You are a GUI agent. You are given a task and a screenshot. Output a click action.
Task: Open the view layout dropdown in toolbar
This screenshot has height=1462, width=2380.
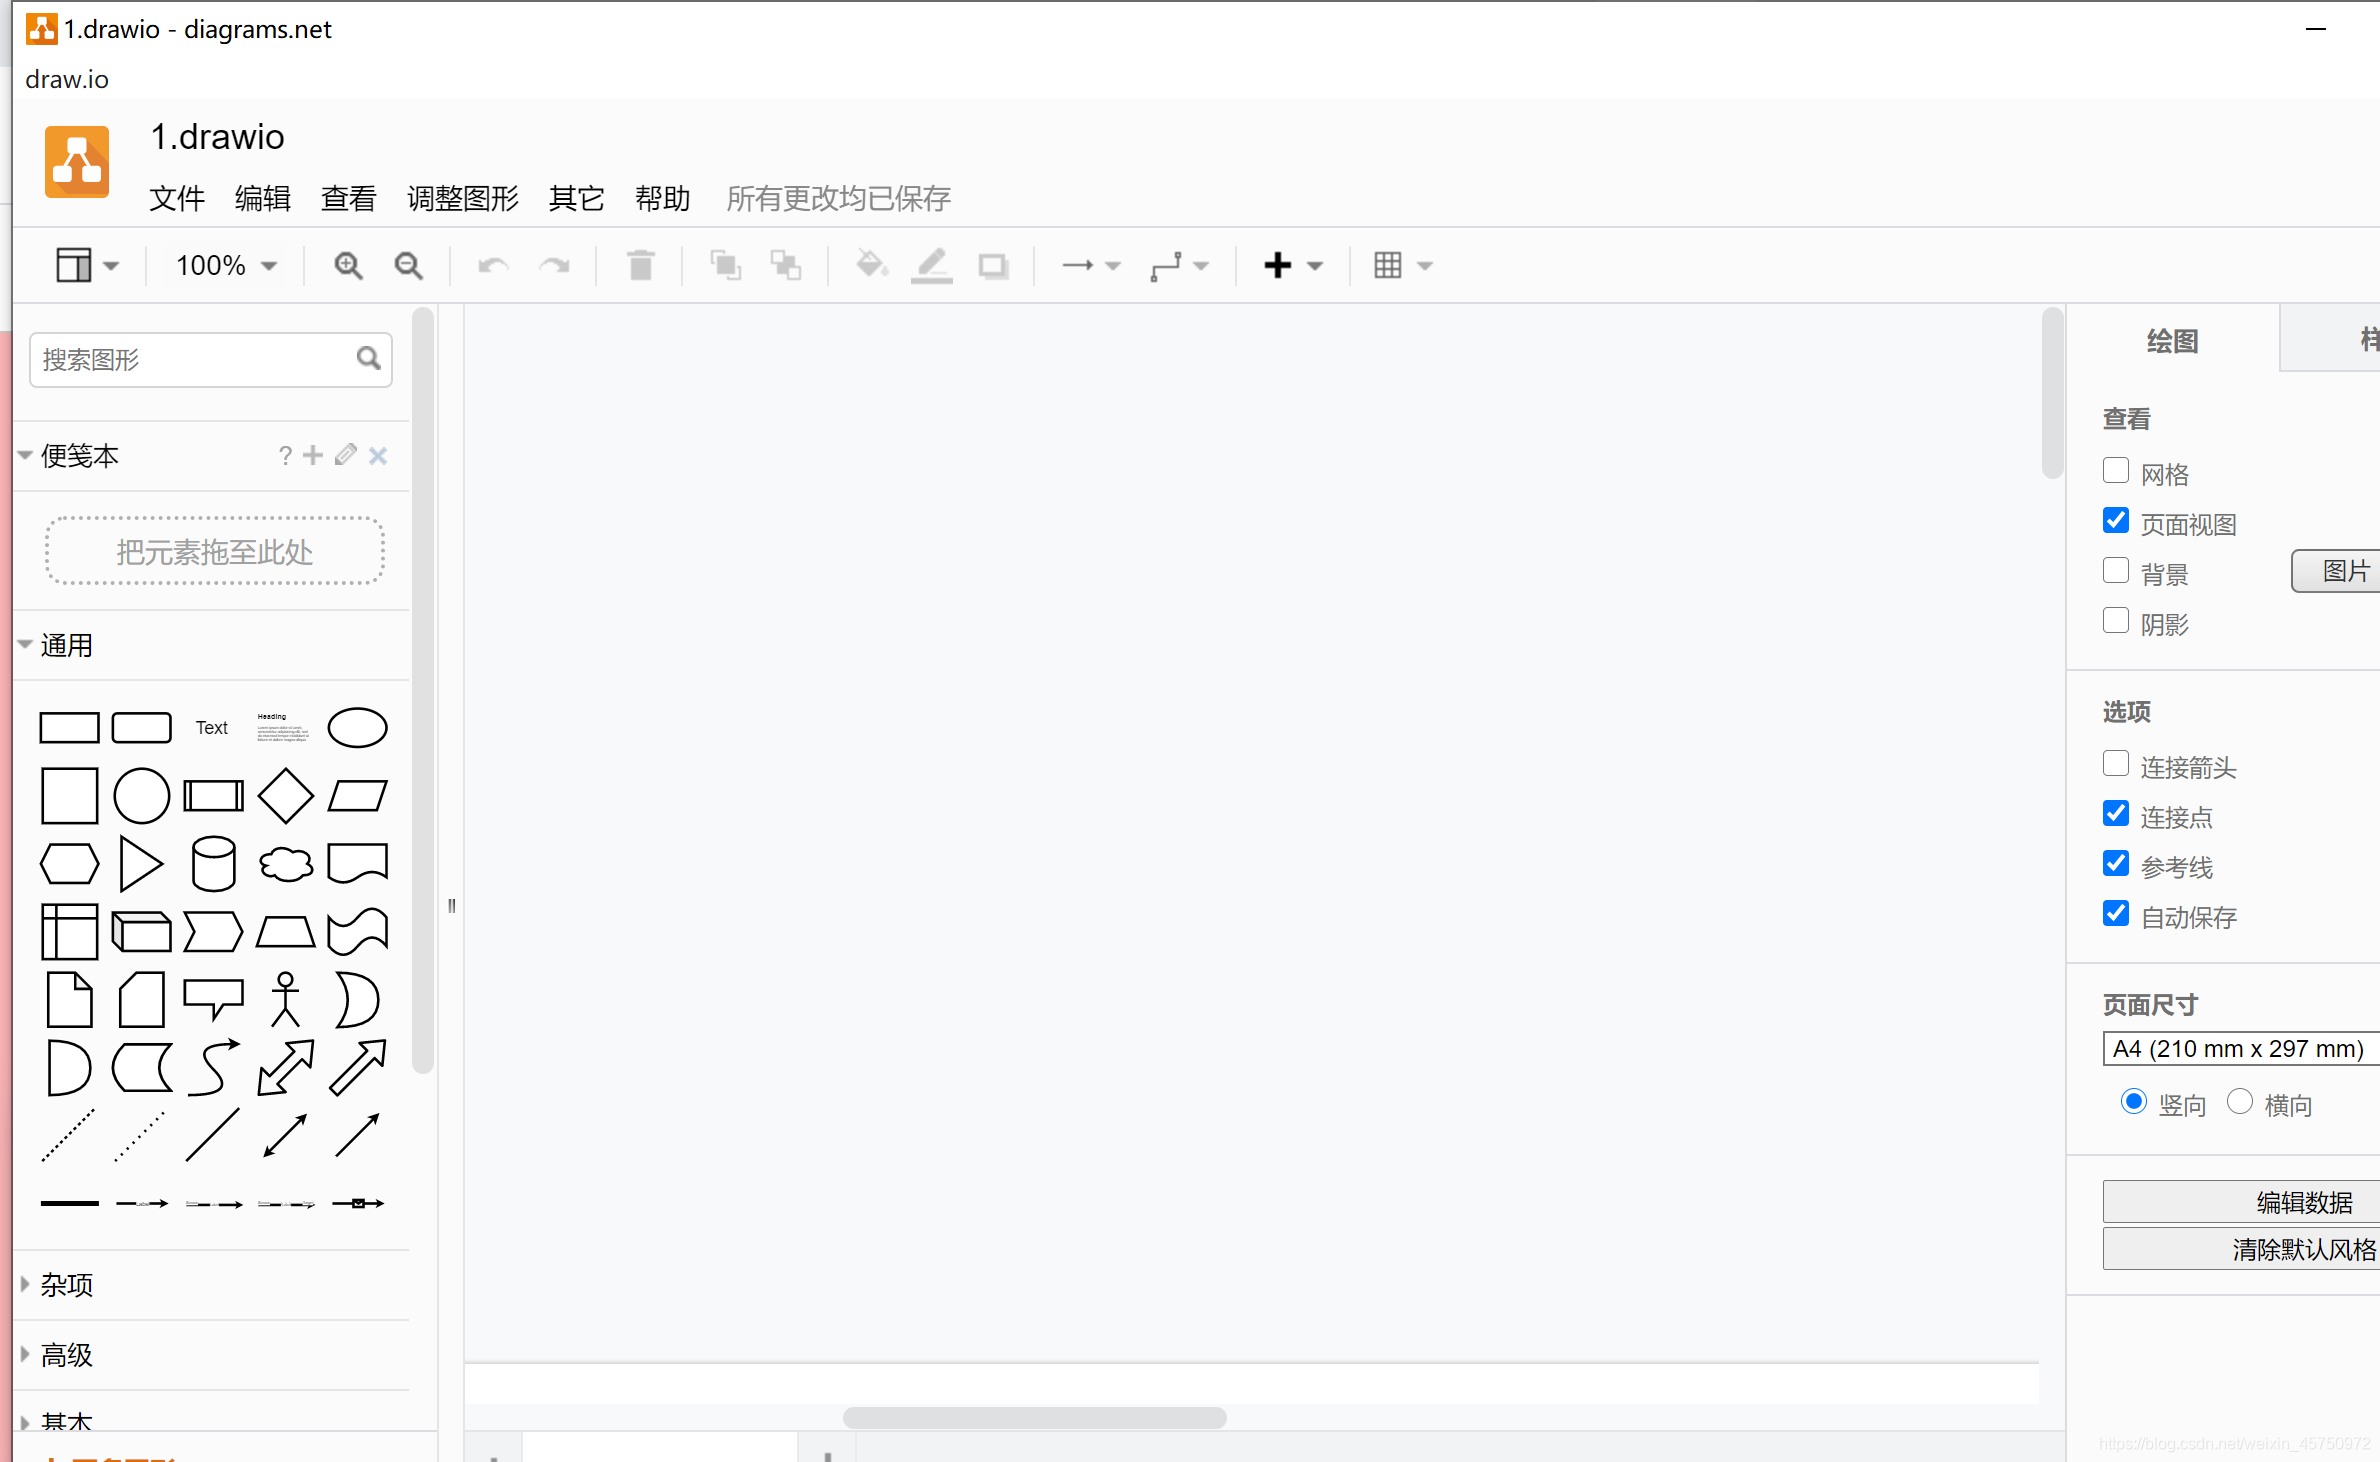point(87,265)
